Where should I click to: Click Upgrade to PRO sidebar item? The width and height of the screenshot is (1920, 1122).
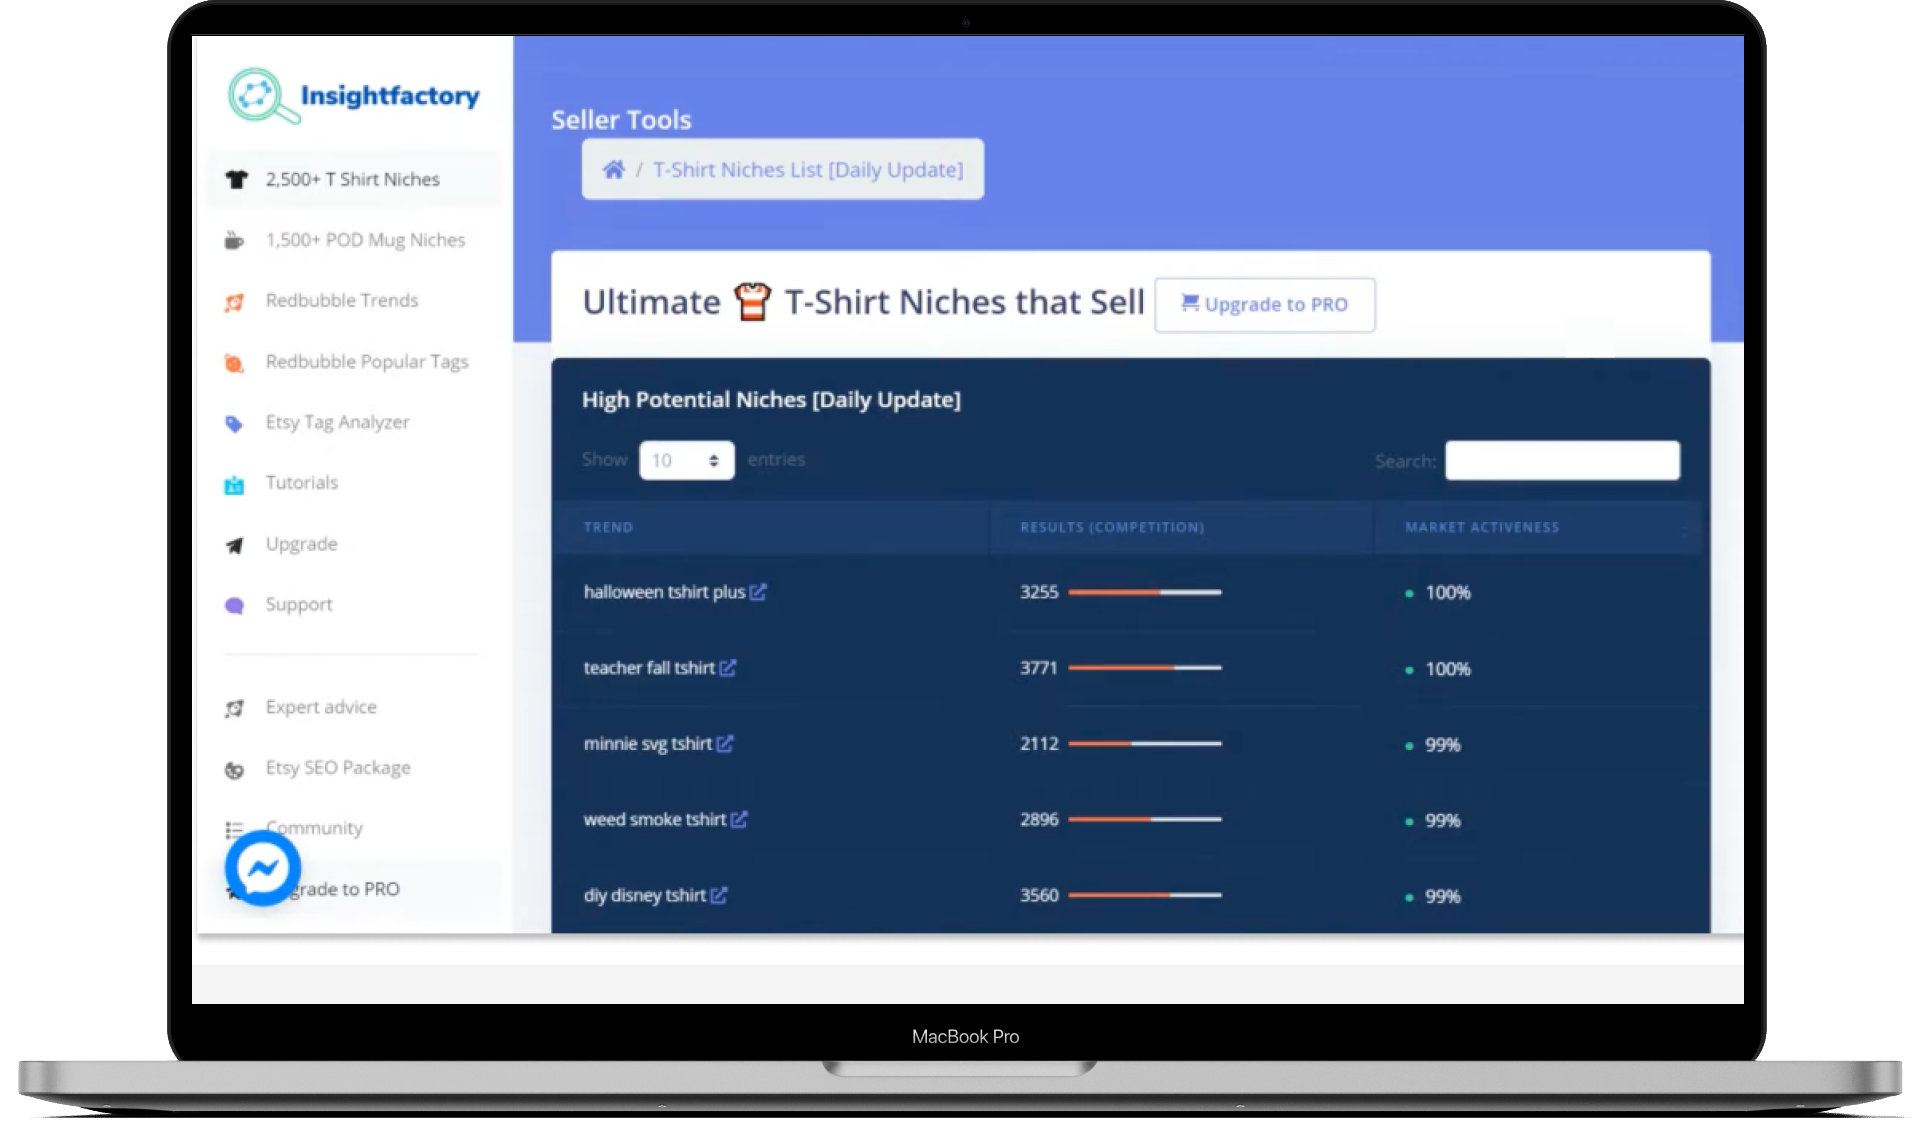click(353, 889)
